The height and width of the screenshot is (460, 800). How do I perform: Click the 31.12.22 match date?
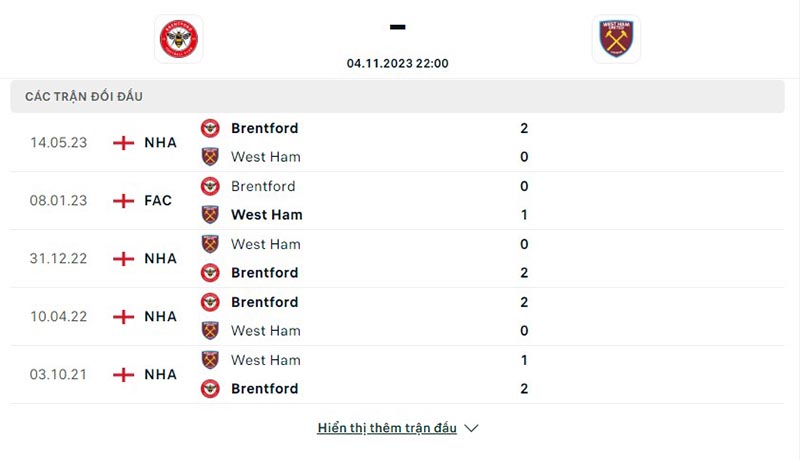coord(58,259)
